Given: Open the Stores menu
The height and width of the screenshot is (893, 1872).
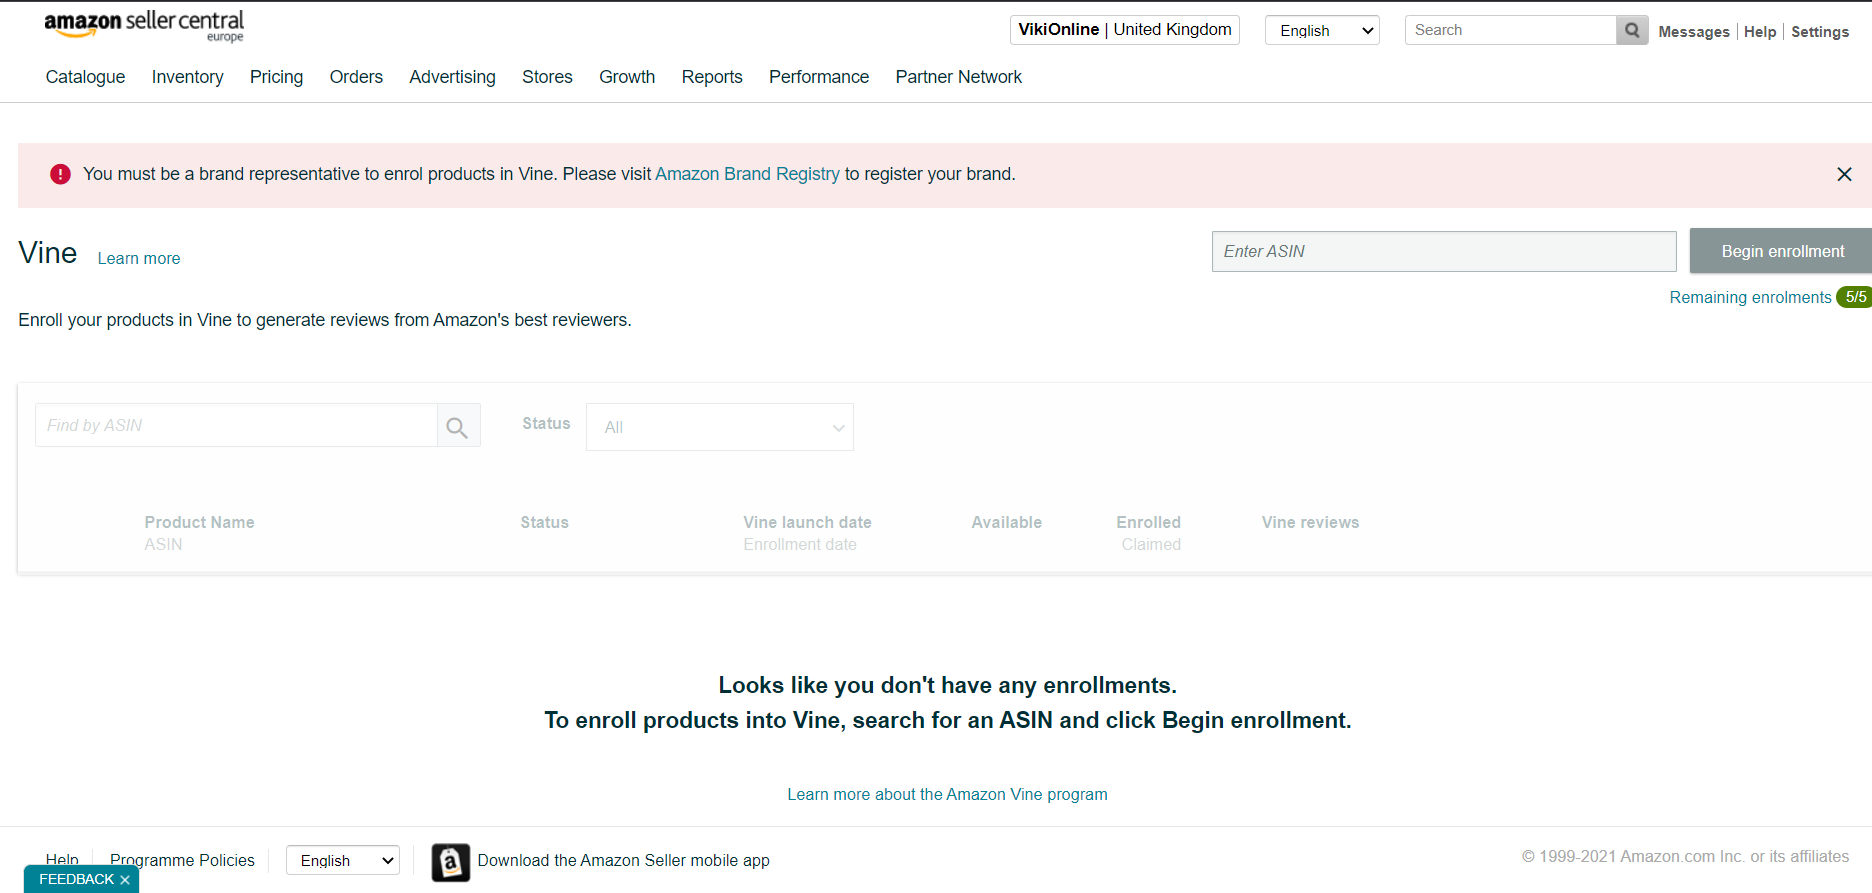Looking at the screenshot, I should point(547,77).
